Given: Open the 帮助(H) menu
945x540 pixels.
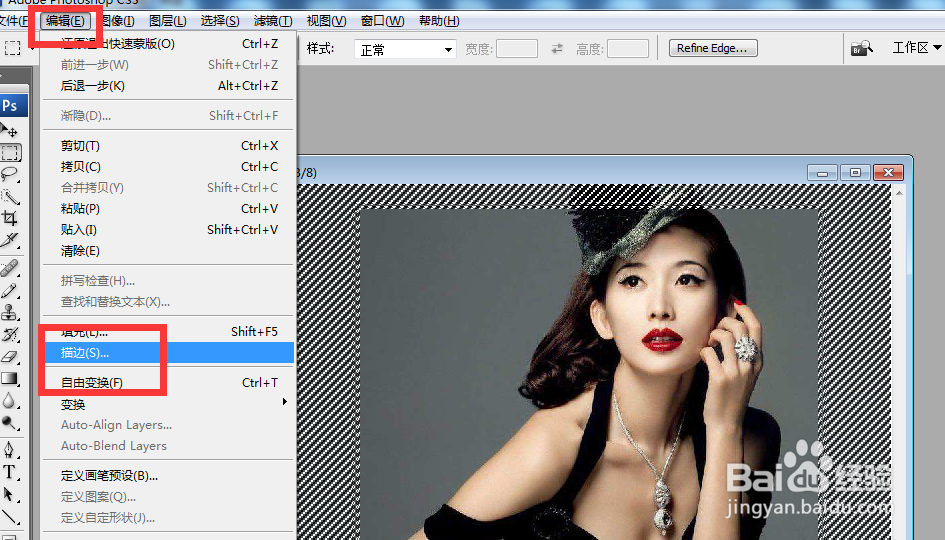Looking at the screenshot, I should click(439, 21).
